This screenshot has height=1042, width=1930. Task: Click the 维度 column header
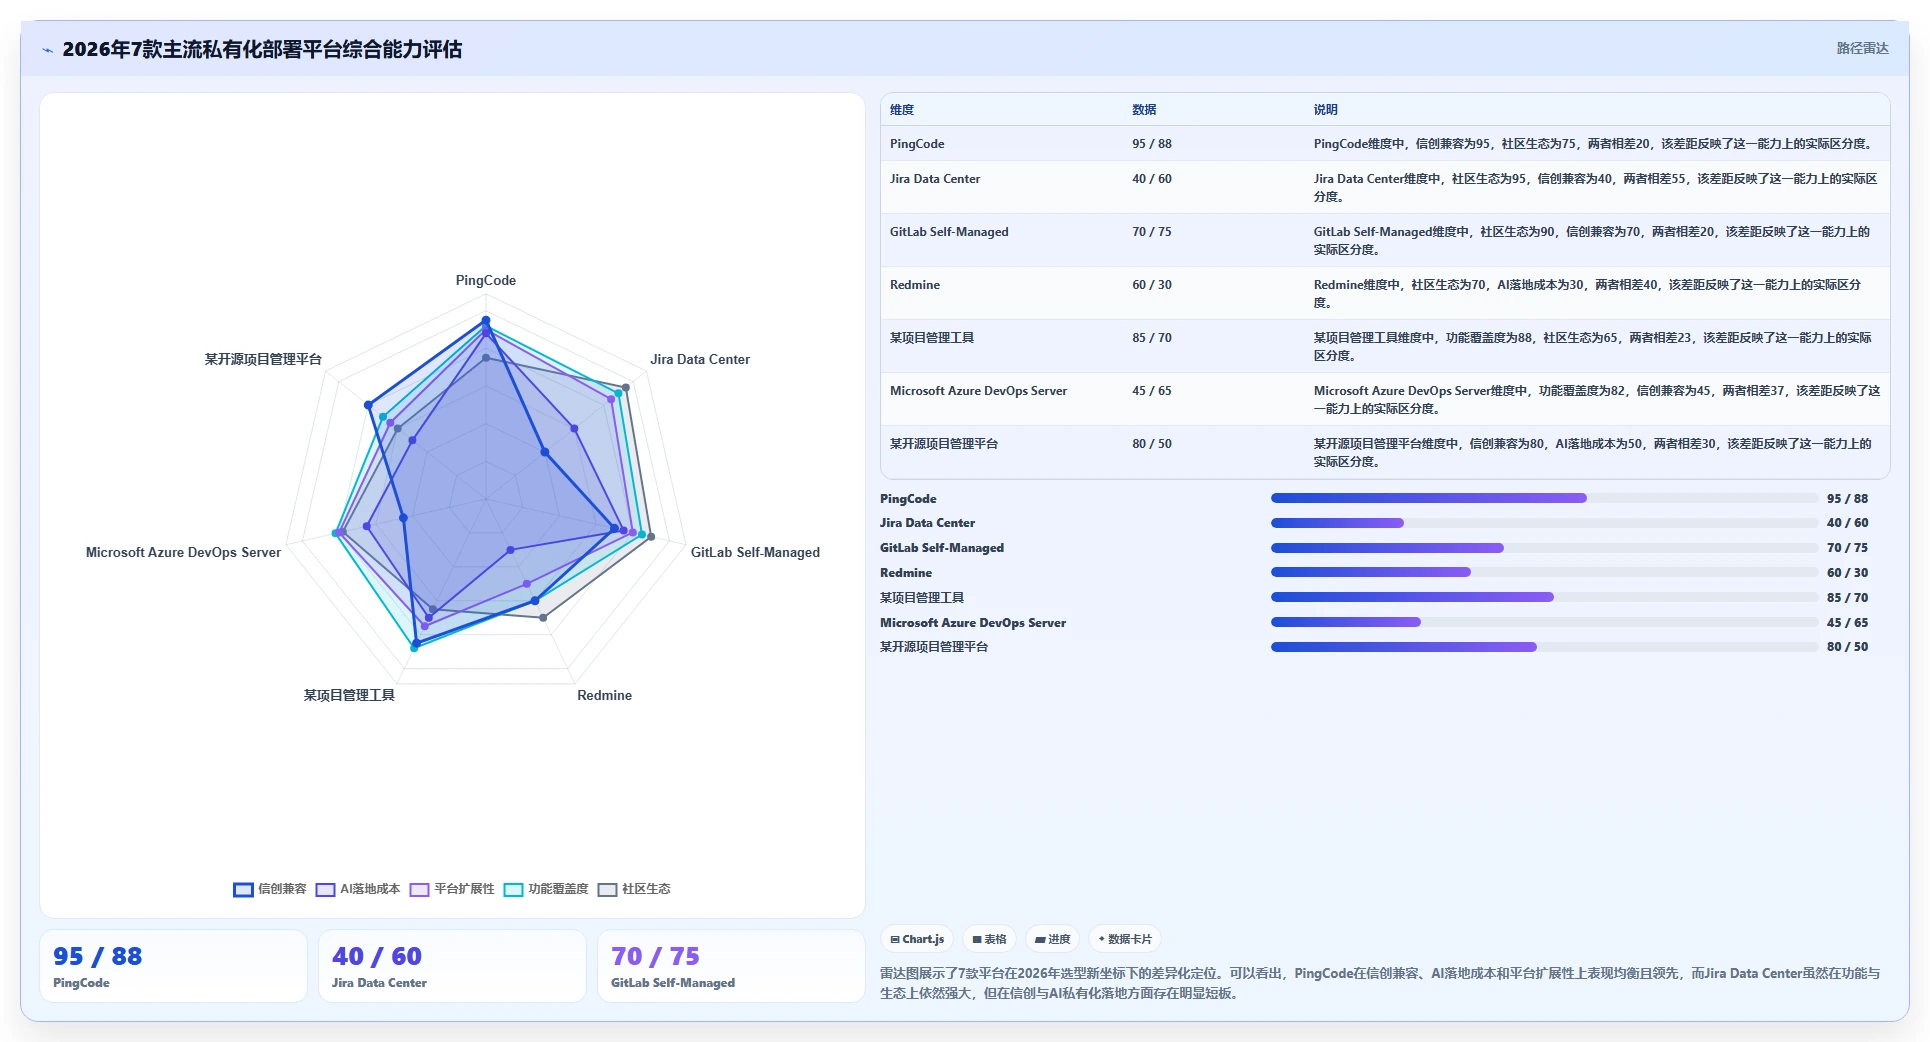point(902,110)
